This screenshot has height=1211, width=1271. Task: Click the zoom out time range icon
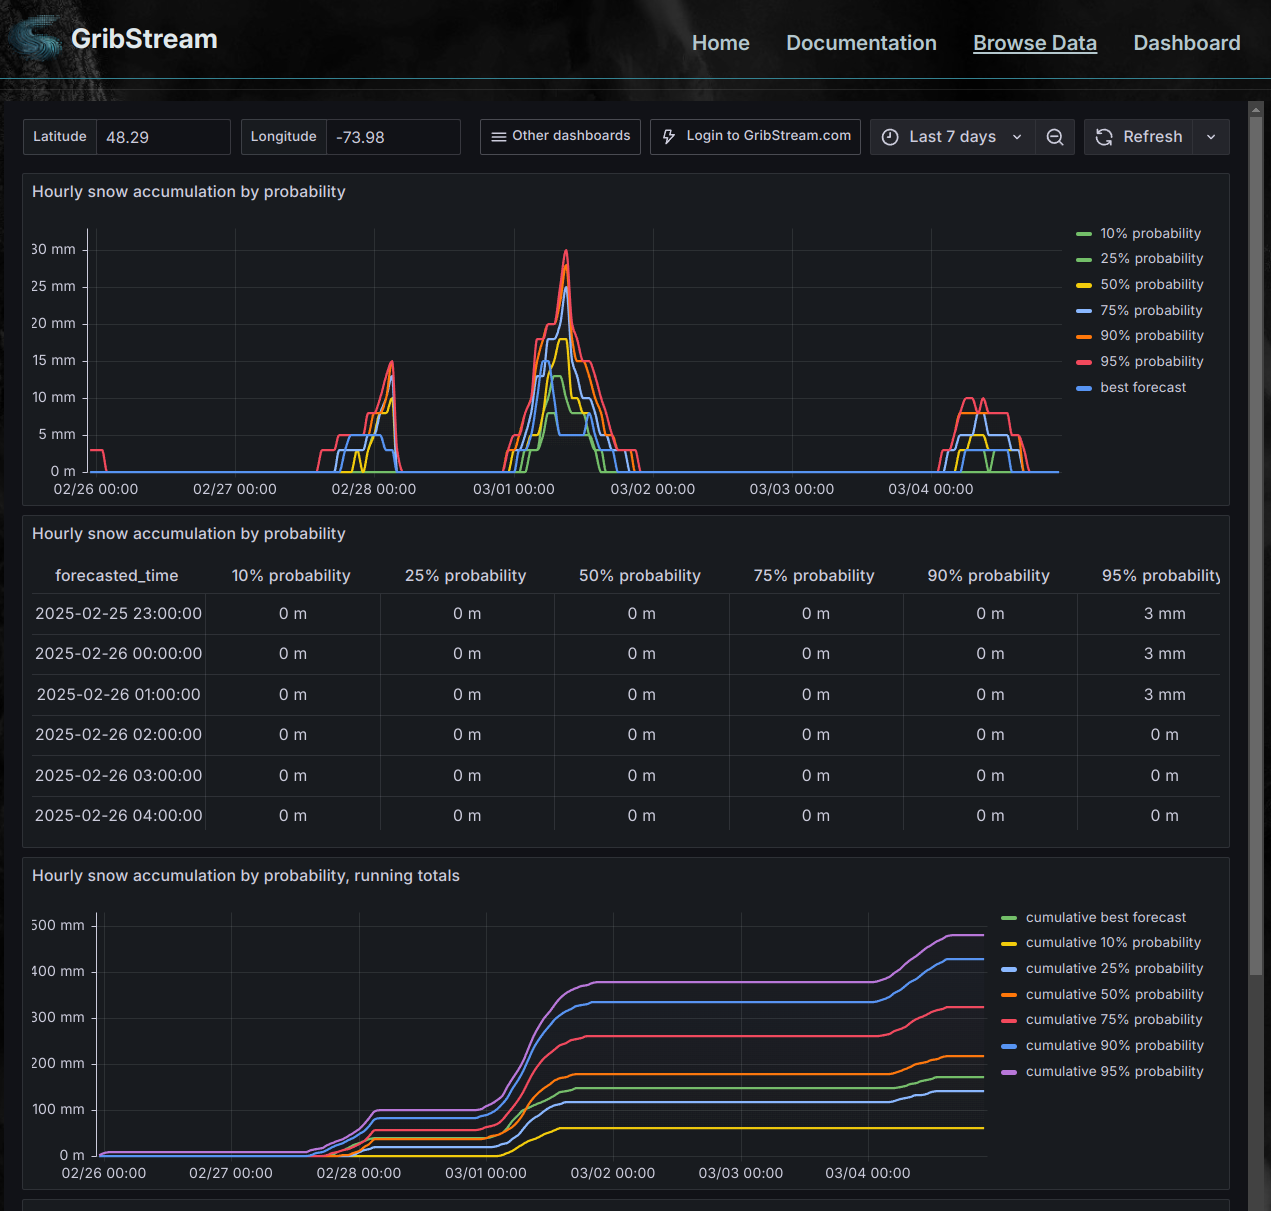pos(1055,137)
